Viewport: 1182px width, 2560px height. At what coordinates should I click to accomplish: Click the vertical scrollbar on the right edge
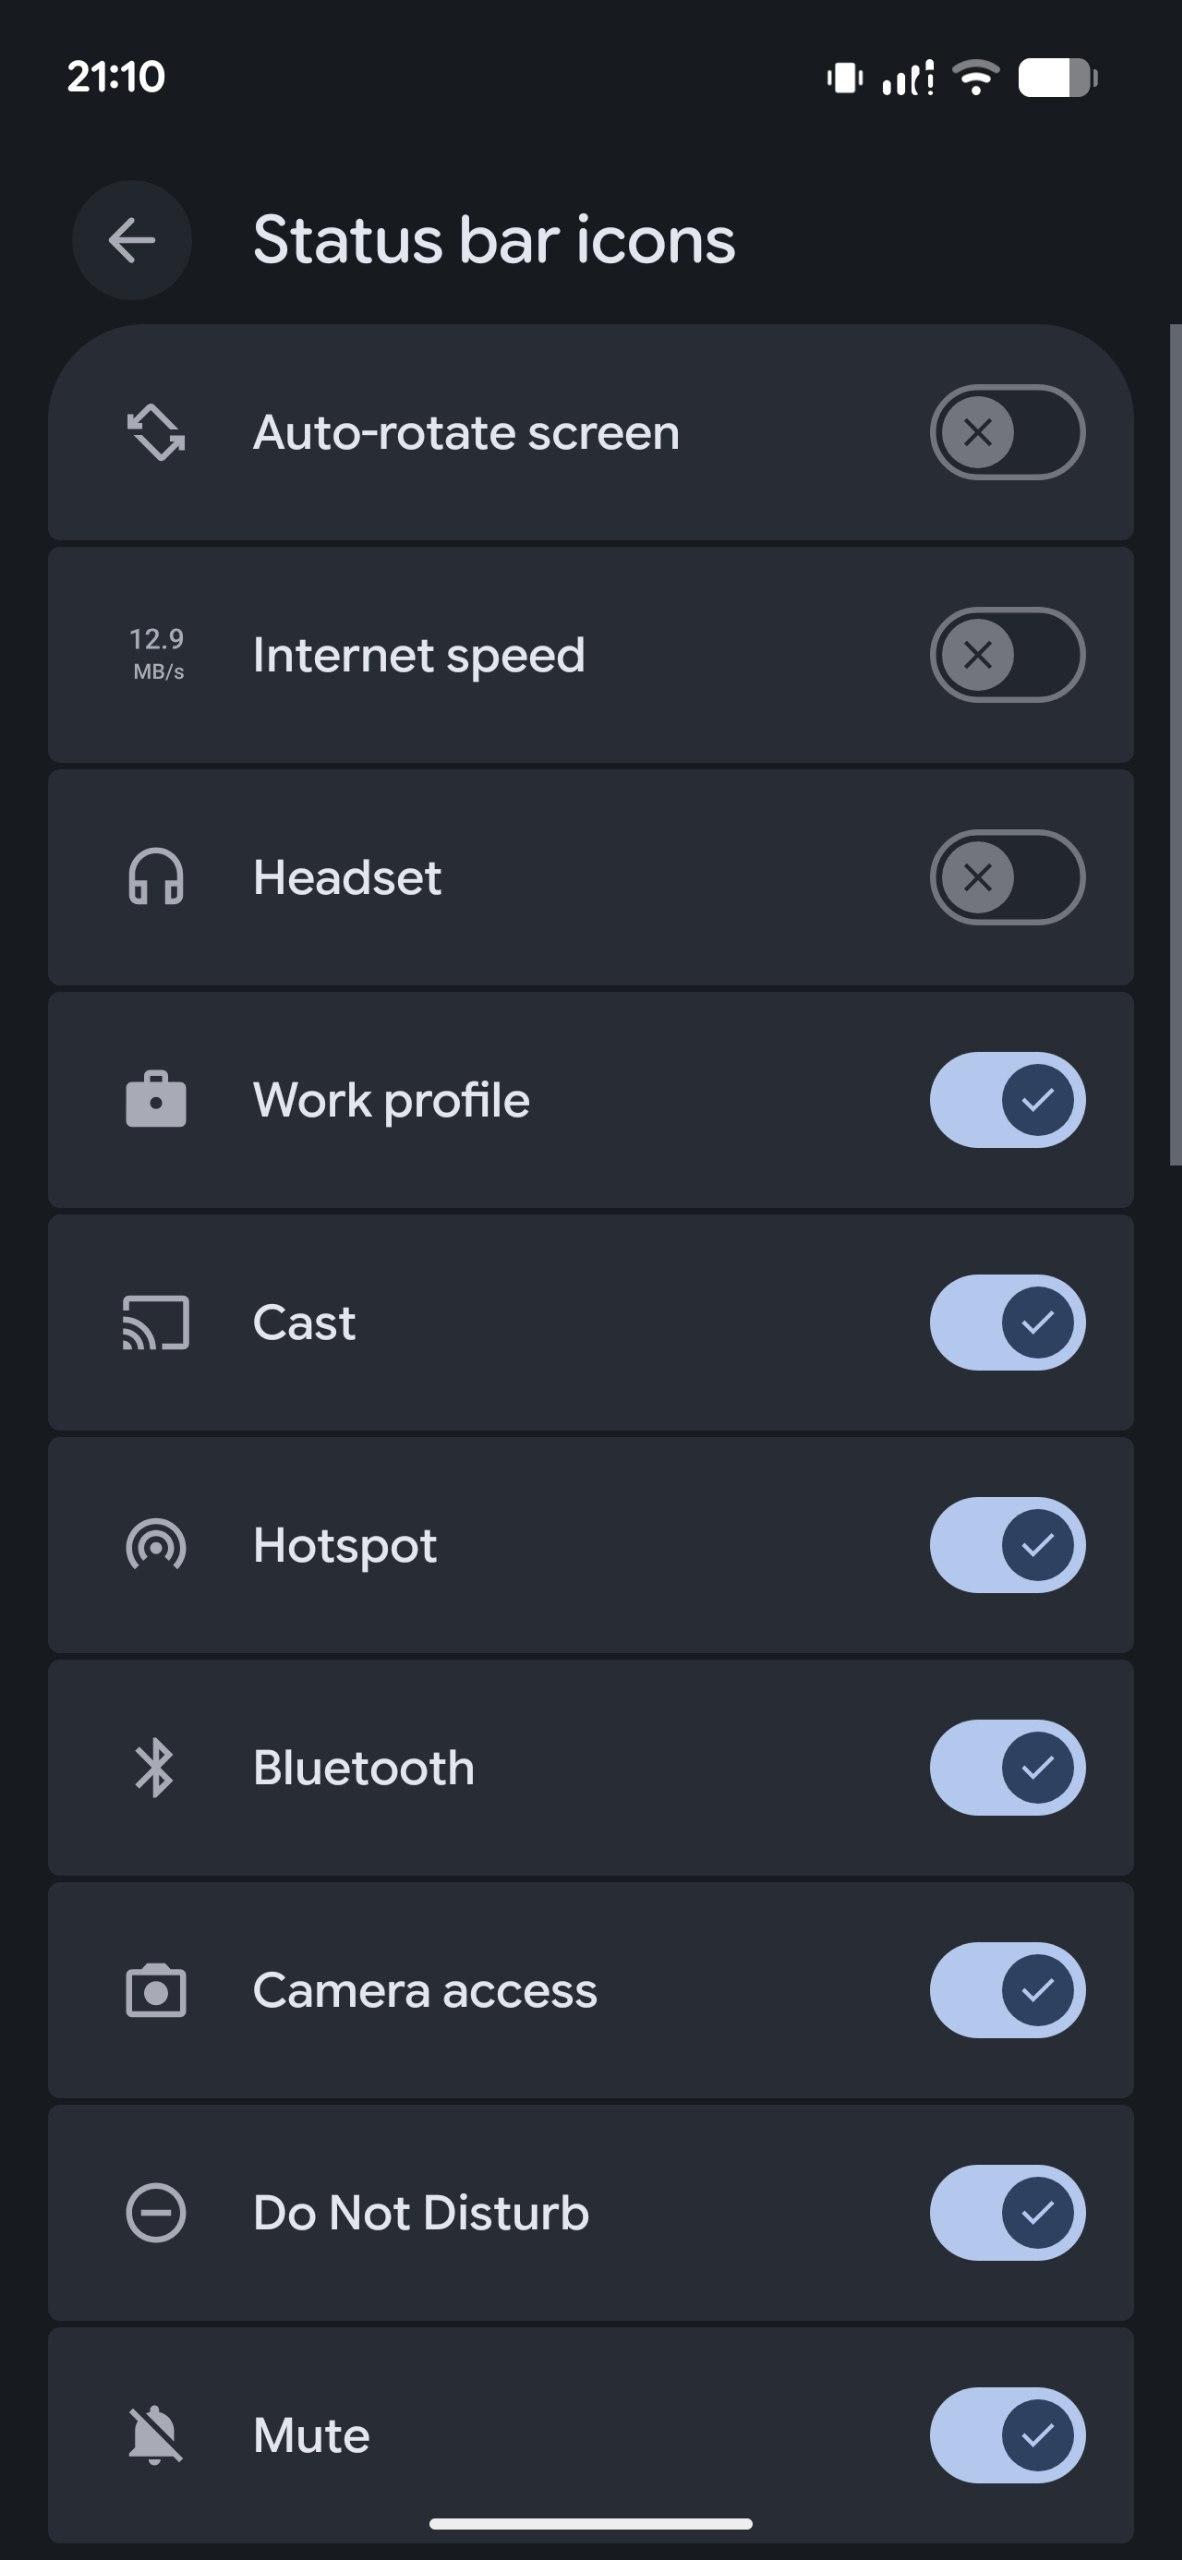click(x=1175, y=745)
